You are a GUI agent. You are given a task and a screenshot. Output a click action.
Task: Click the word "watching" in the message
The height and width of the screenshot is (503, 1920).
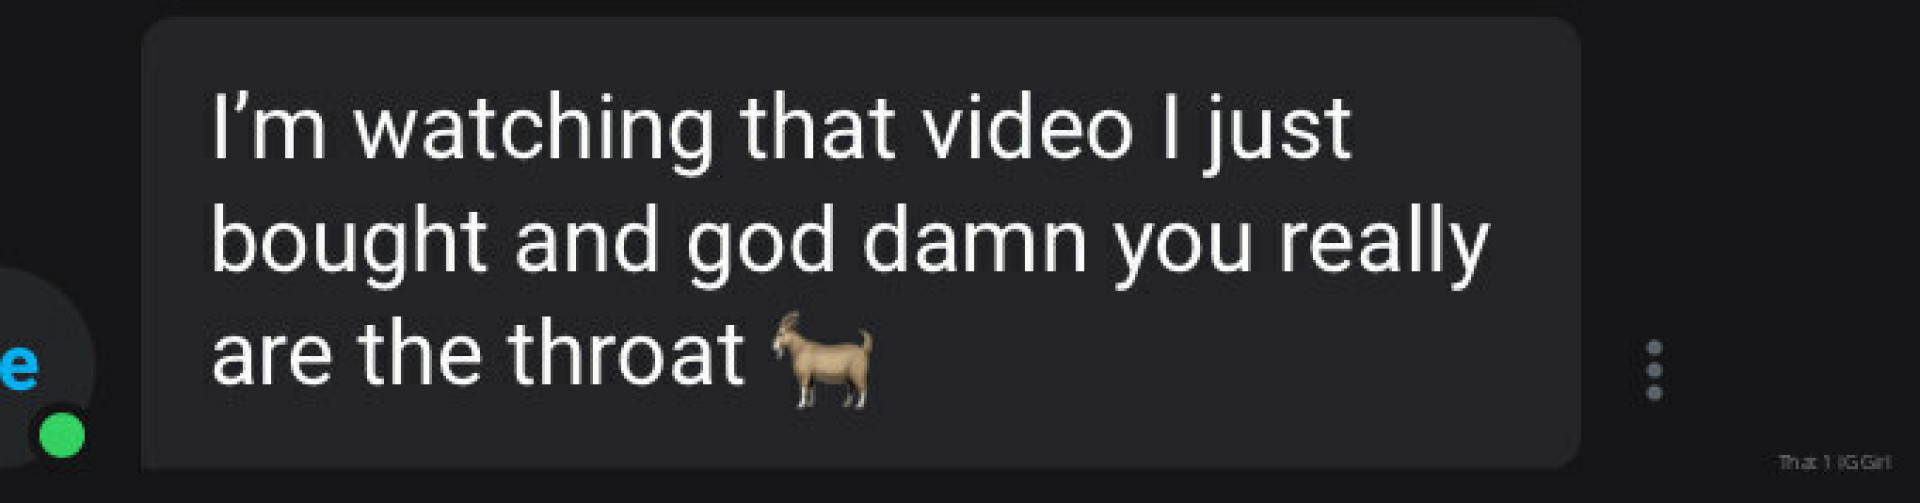click(534, 131)
